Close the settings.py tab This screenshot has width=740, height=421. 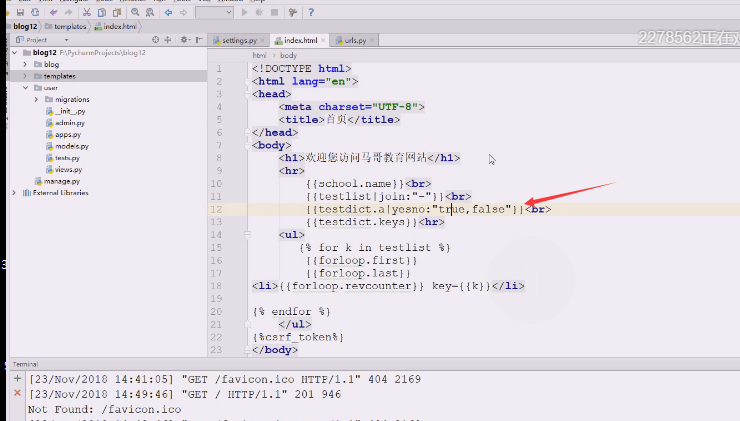(x=262, y=41)
